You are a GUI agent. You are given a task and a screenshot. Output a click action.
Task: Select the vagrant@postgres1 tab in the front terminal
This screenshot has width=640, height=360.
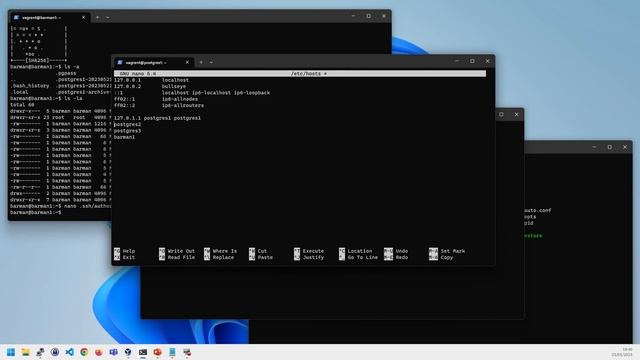pos(153,62)
